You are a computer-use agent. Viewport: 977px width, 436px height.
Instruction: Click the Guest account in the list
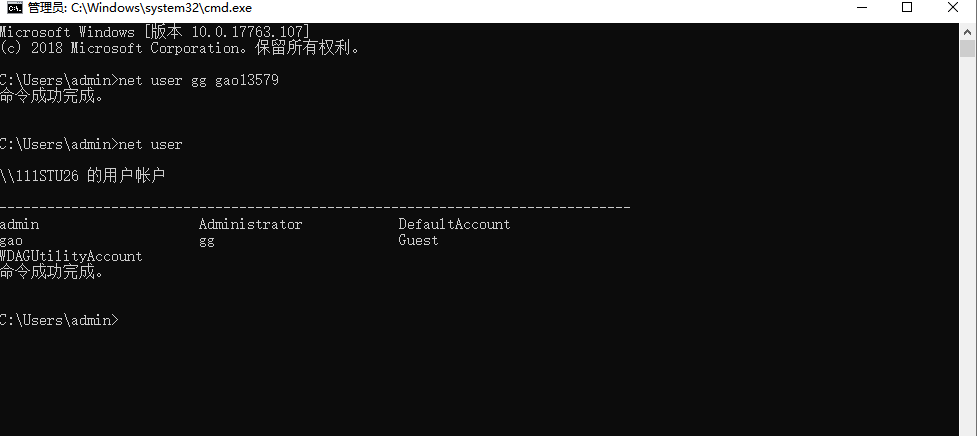pyautogui.click(x=418, y=240)
